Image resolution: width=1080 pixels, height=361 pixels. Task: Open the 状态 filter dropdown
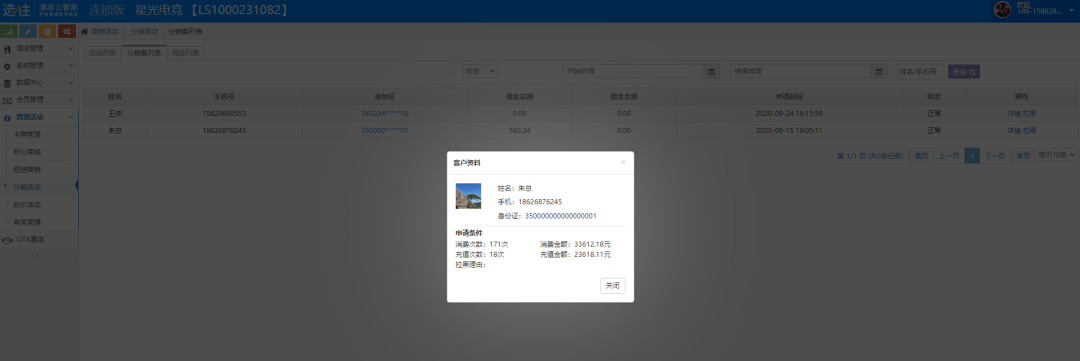point(480,71)
